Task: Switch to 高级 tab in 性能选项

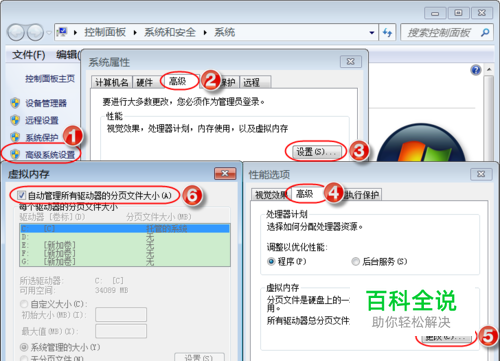Action: click(305, 194)
